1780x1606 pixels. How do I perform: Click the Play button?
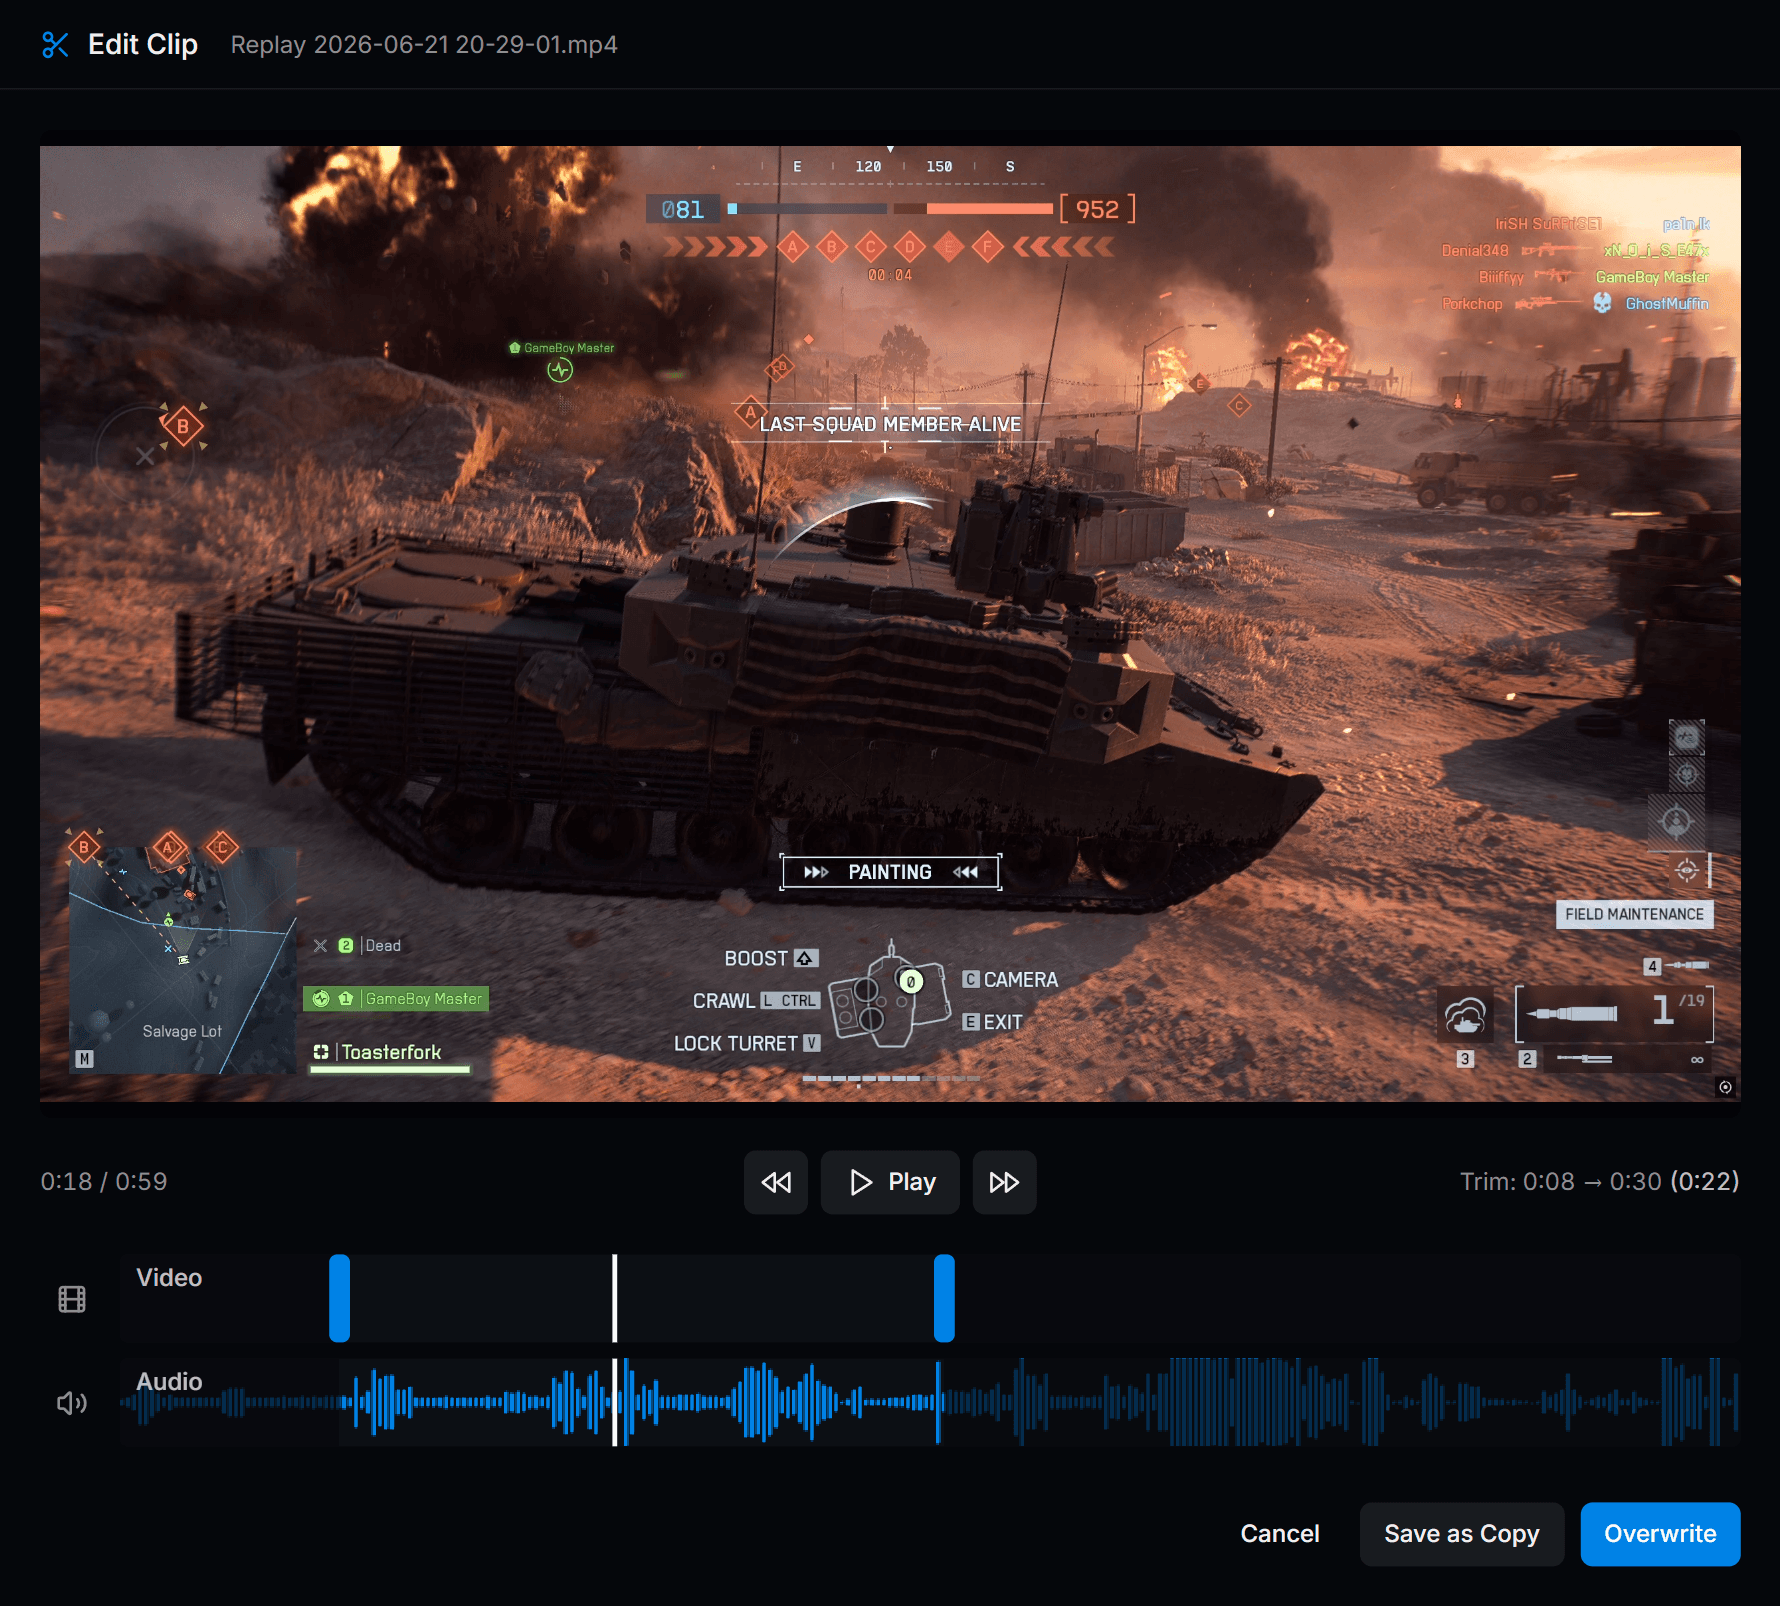[890, 1182]
